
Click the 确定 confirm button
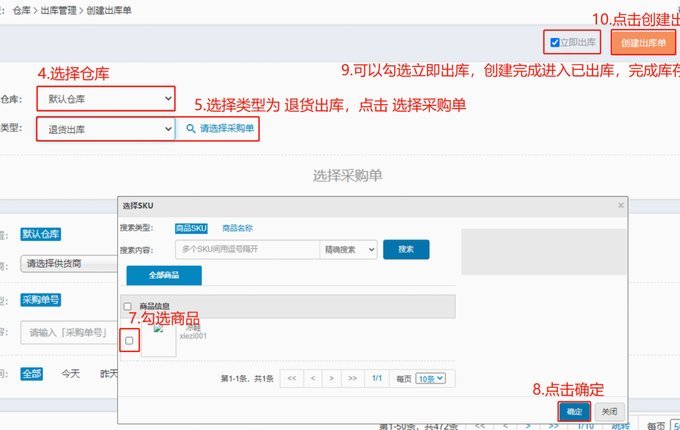click(x=574, y=411)
